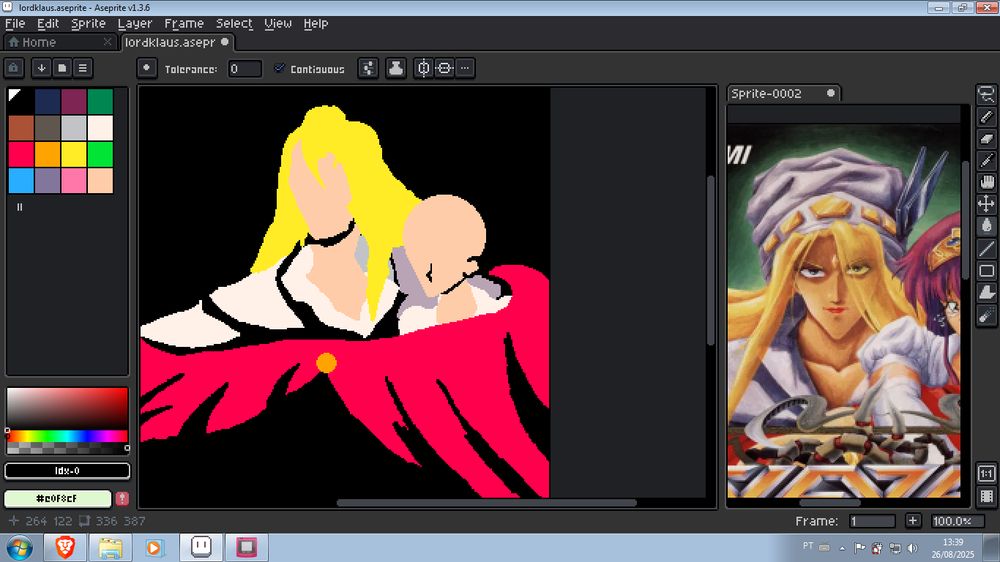Pick the sky blue palette swatch
This screenshot has height=562, width=1000.
point(21,180)
